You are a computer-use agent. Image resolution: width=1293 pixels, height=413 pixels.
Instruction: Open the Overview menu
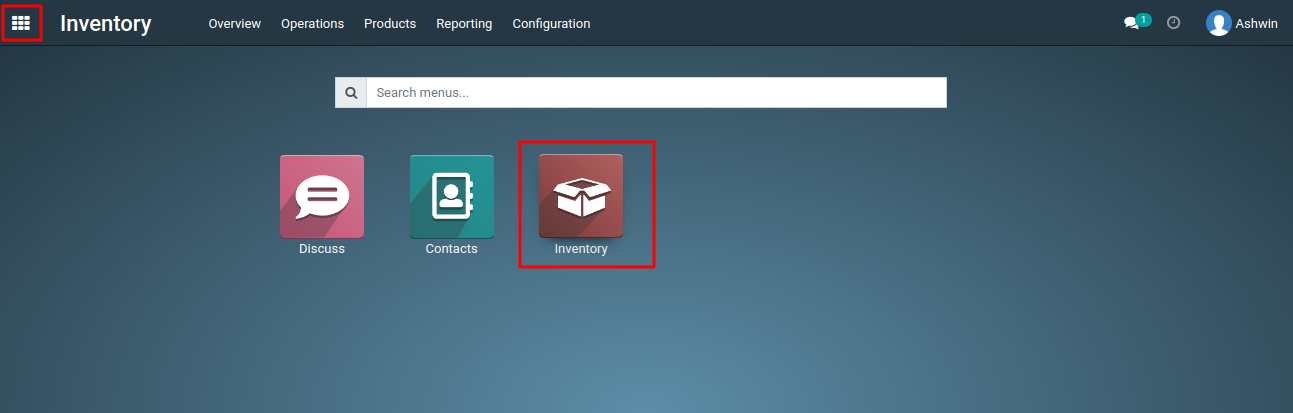pyautogui.click(x=235, y=24)
